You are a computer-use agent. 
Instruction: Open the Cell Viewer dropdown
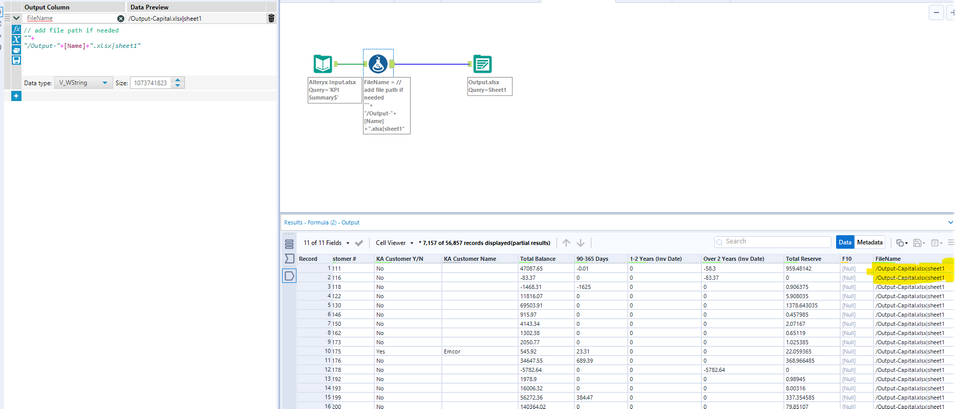point(395,242)
